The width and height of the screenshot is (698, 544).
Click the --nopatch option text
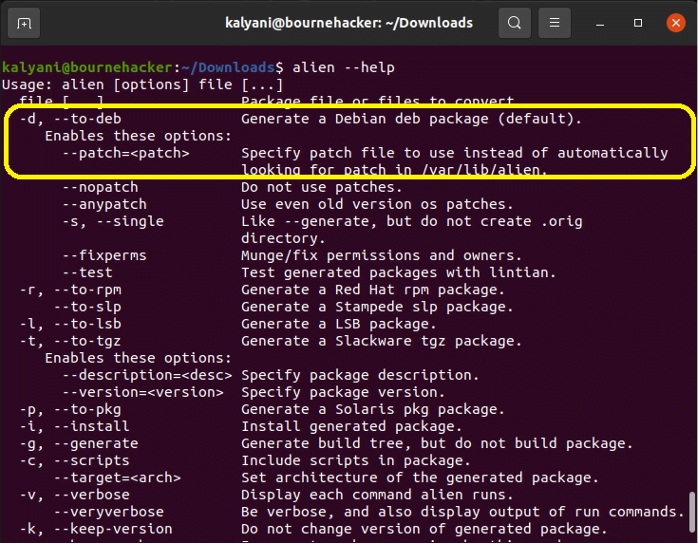100,187
